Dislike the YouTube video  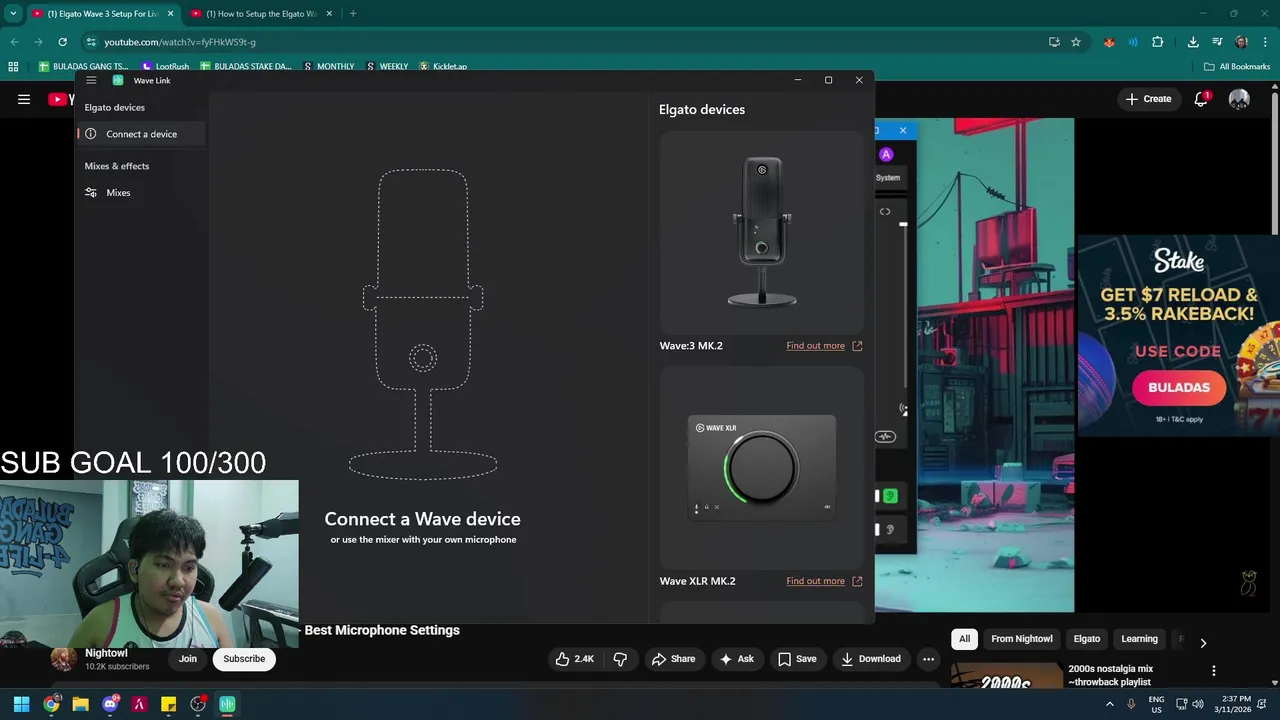620,659
